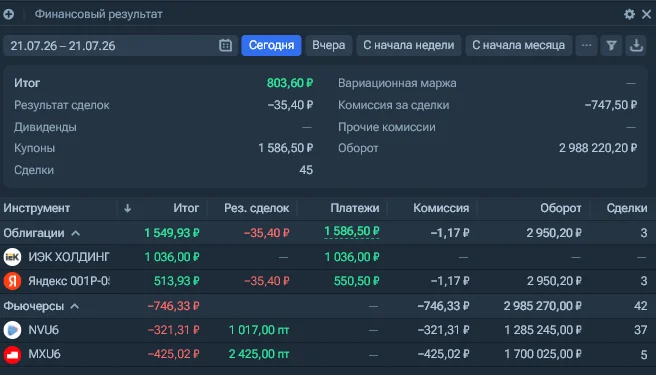Click the Фьючерсы total −746,33 ₽ in Итог column
656x375 pixels.
174,306
